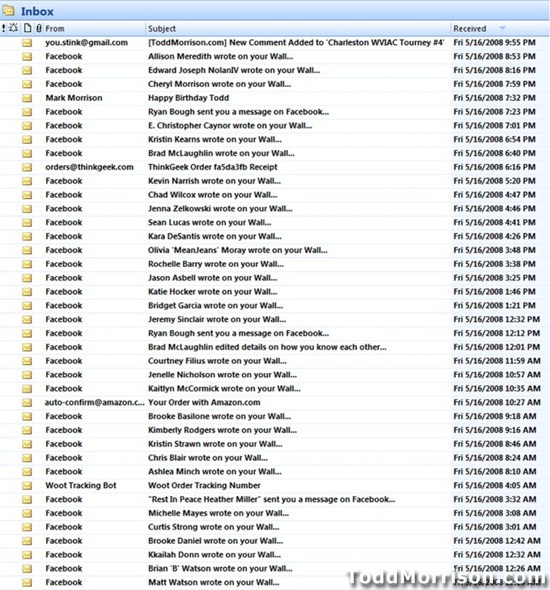
Task: Select 'Brian 'B' Watson wrote on your Wall...'
Action: 220,569
